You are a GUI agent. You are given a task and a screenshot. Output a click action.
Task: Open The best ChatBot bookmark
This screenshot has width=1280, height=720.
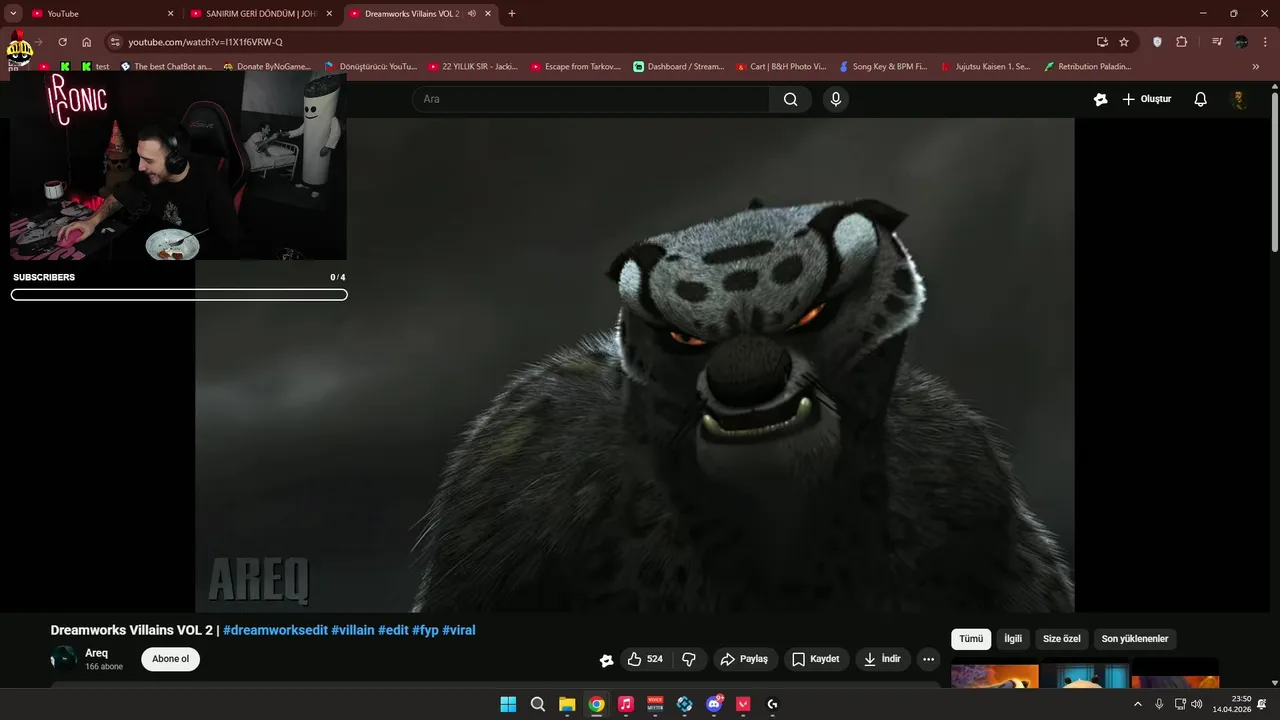click(x=166, y=66)
